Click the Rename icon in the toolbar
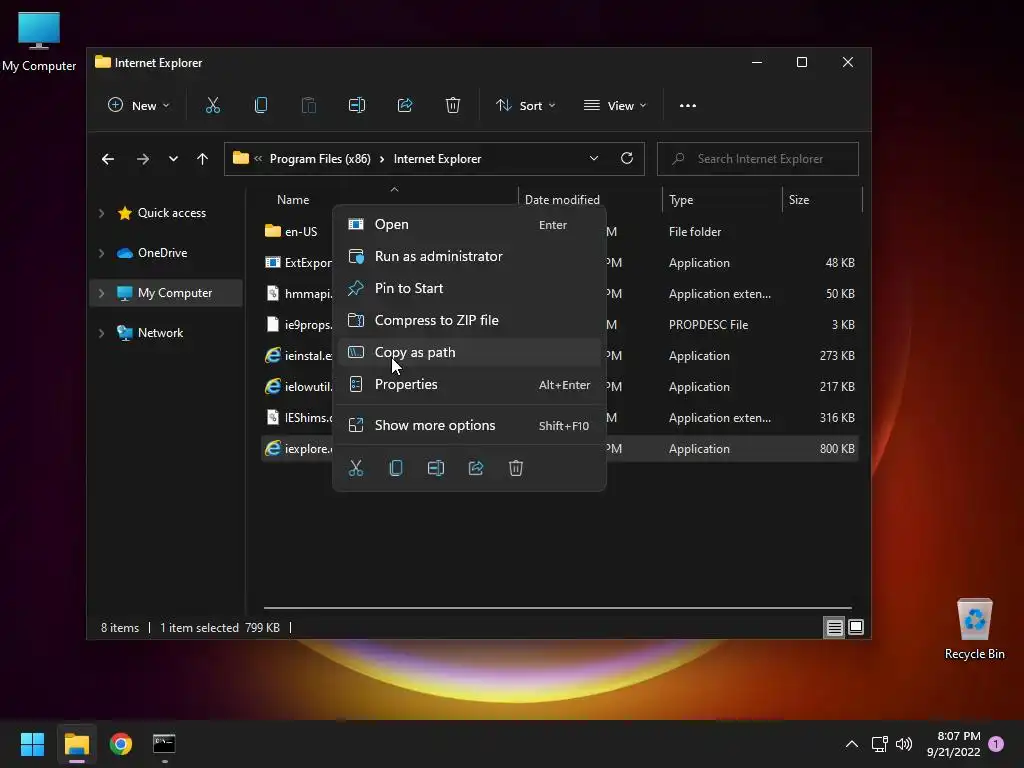Viewport: 1024px width, 768px height. tap(357, 105)
